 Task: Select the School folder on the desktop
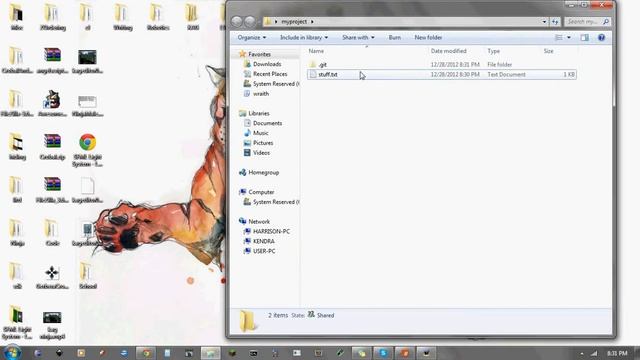pos(87,276)
